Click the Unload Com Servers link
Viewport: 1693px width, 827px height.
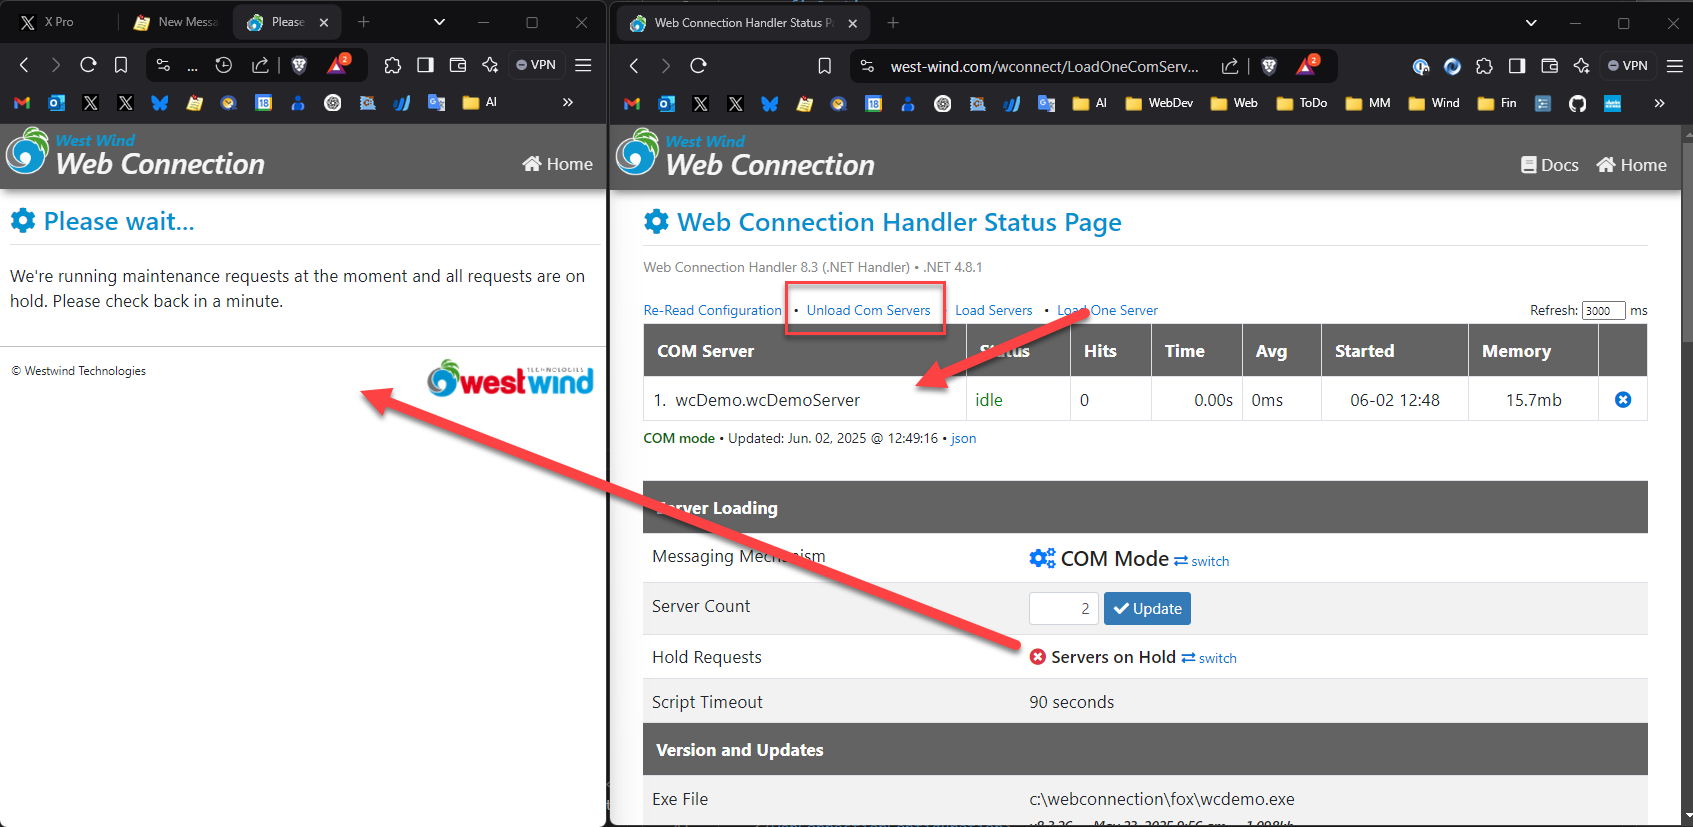(x=868, y=311)
